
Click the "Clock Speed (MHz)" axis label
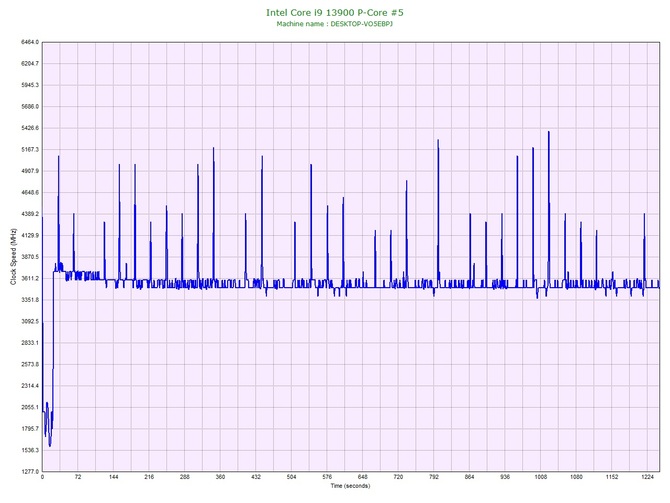[13, 257]
